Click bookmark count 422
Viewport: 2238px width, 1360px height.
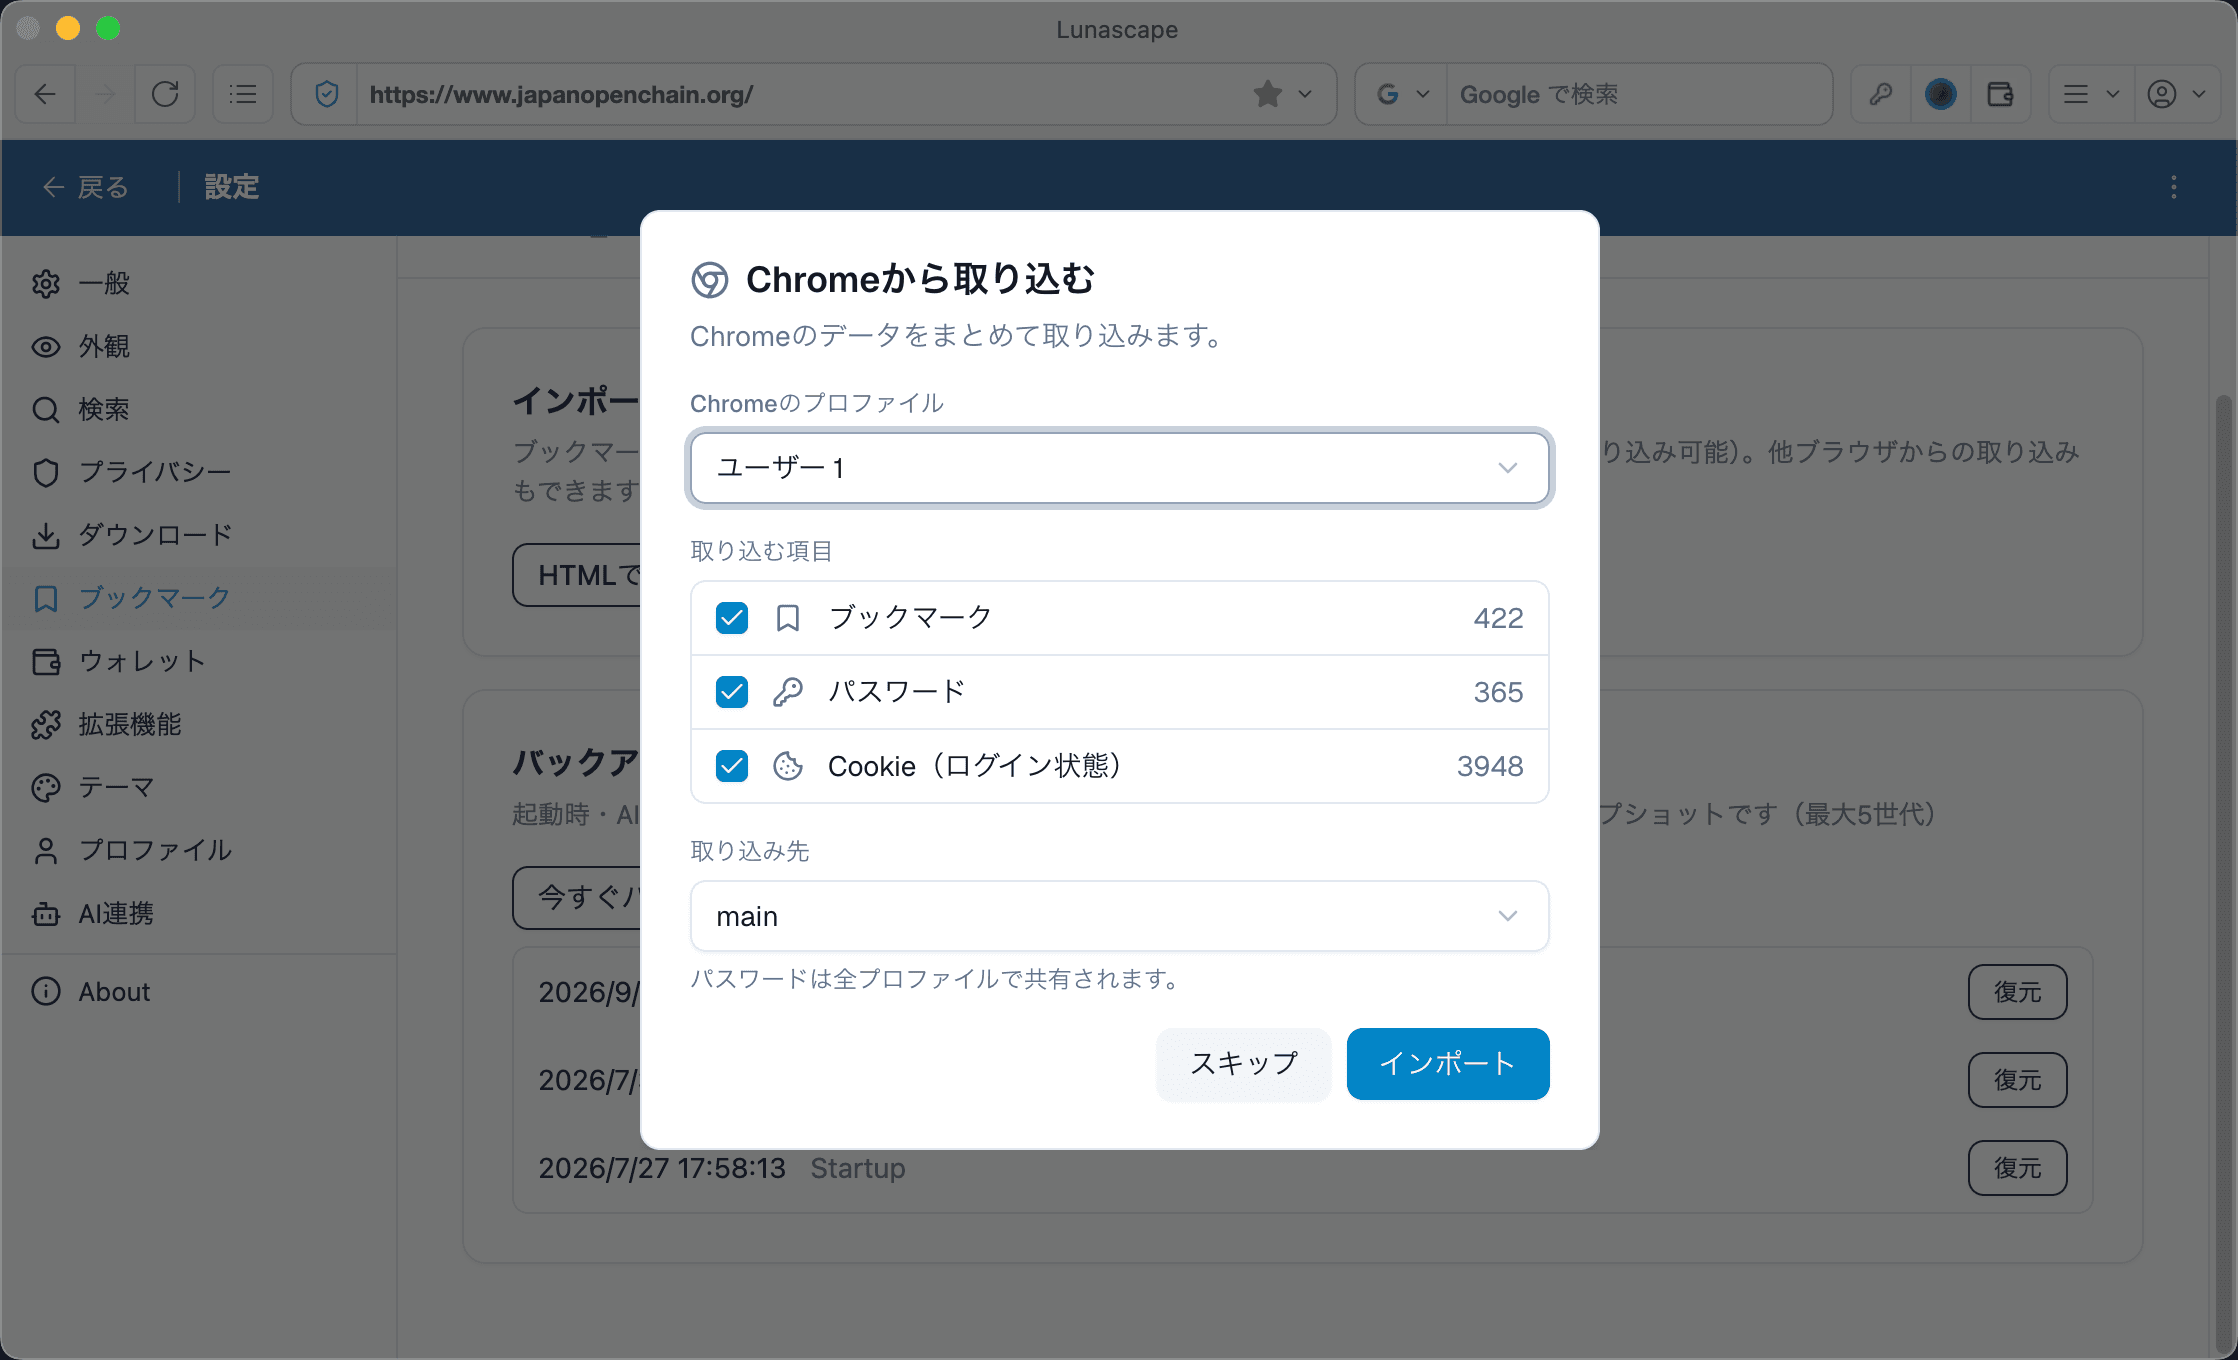1498,618
